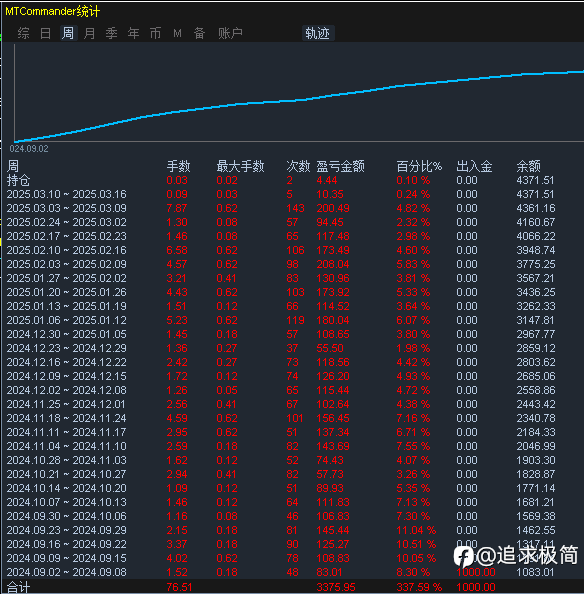584x594 pixels.
Task: Select week row 2025.02.24 ~ 2025.03.02
Action: click(x=292, y=222)
